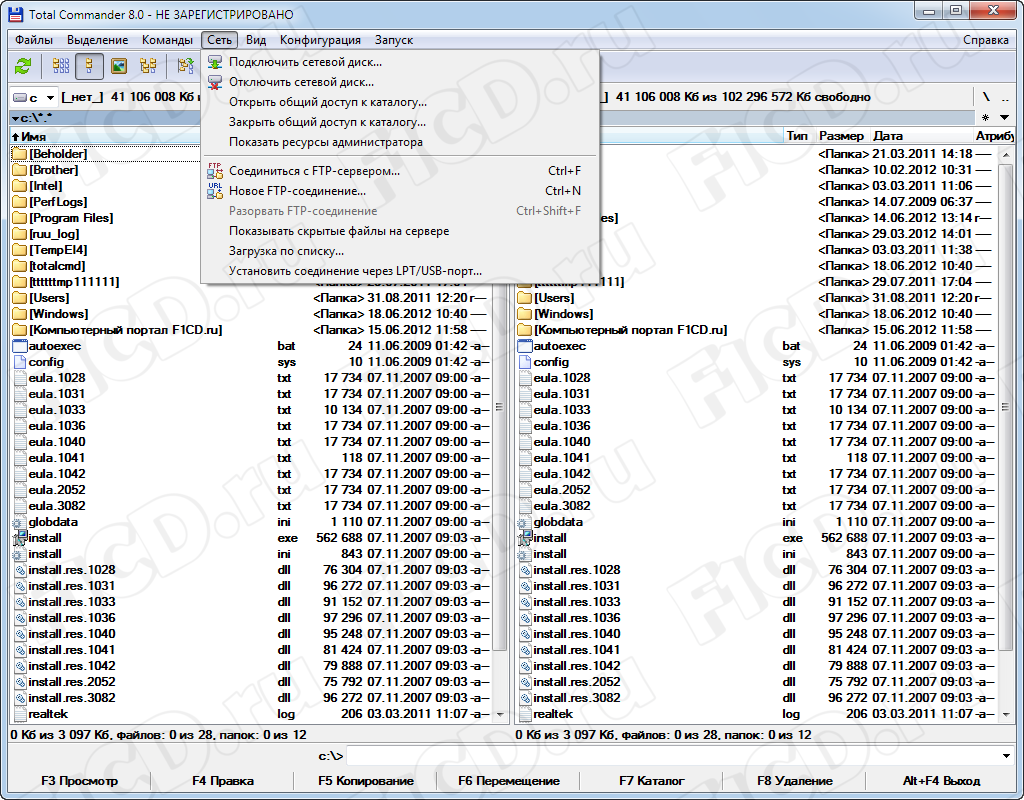
Task: Select [totalcmd] folder in left panel
Action: [57, 266]
